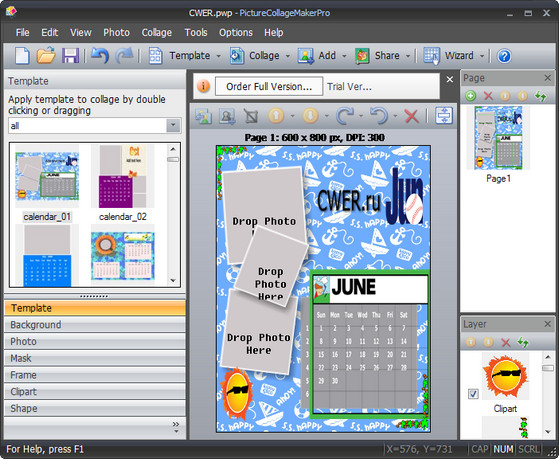This screenshot has height=459, width=559.
Task: Click the fit-to-page icon in canvas toolbar
Action: [444, 116]
